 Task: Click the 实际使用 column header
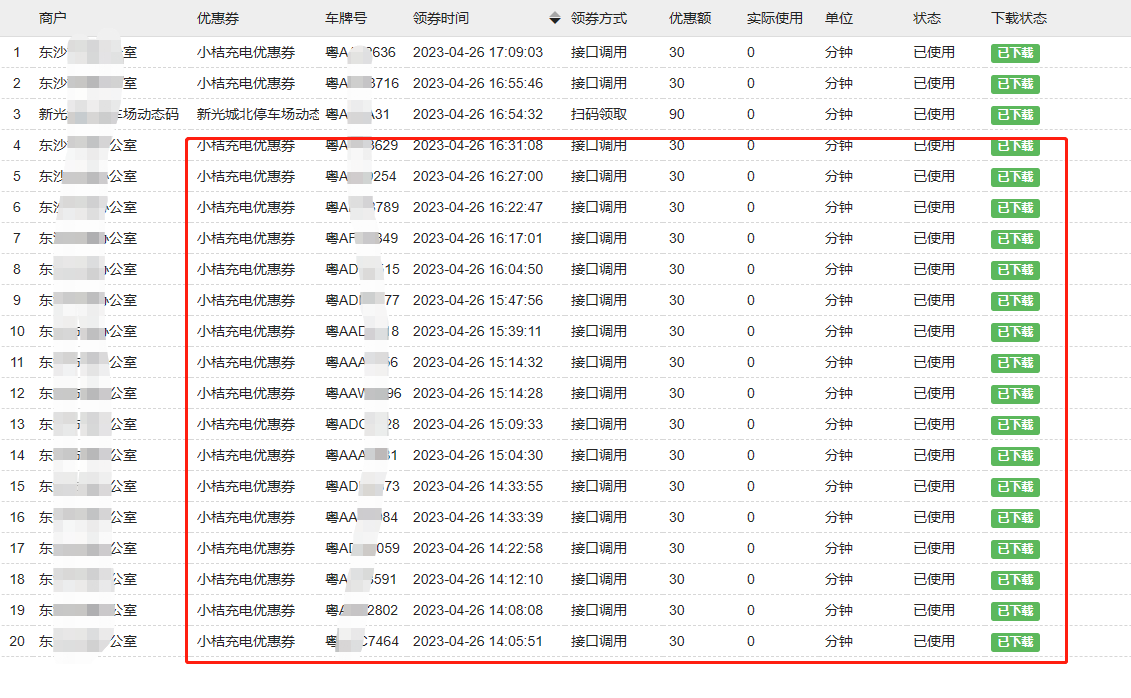pos(774,19)
